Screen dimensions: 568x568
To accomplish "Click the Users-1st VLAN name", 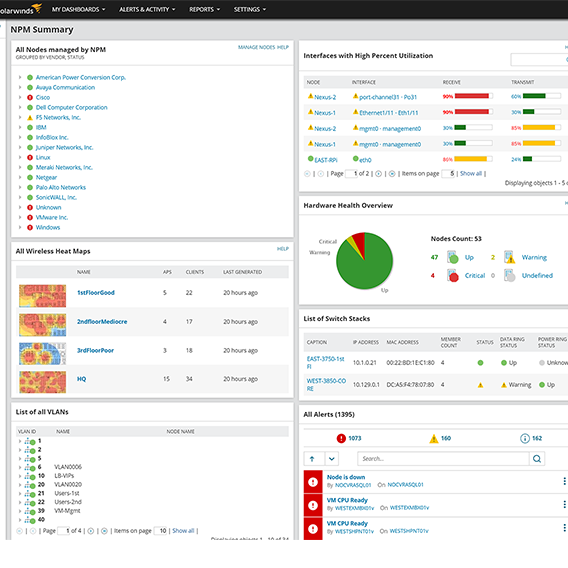I will click(67, 493).
